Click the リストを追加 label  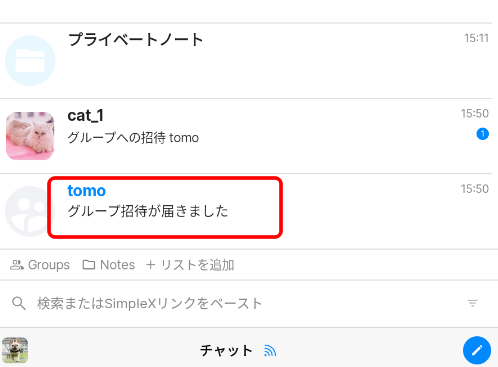pos(197,265)
